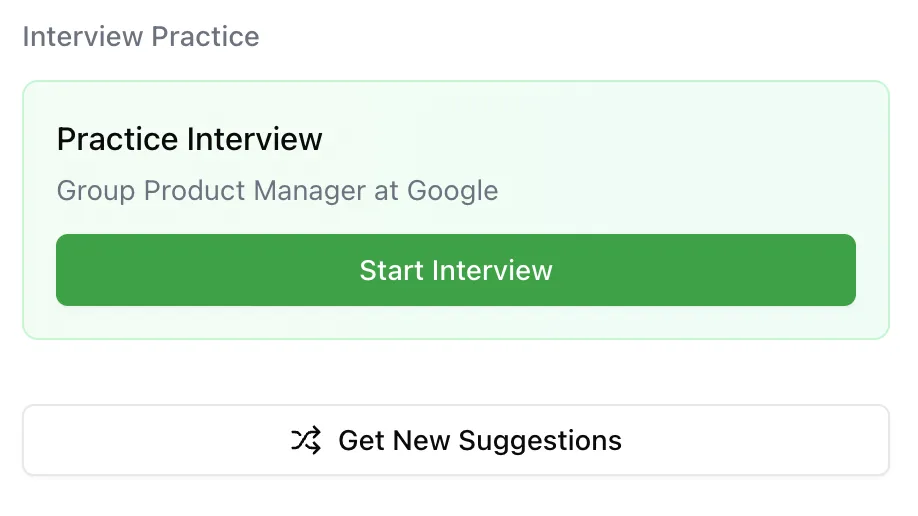Shuffle suggestions using the crossed-arrows icon

[x=306, y=440]
